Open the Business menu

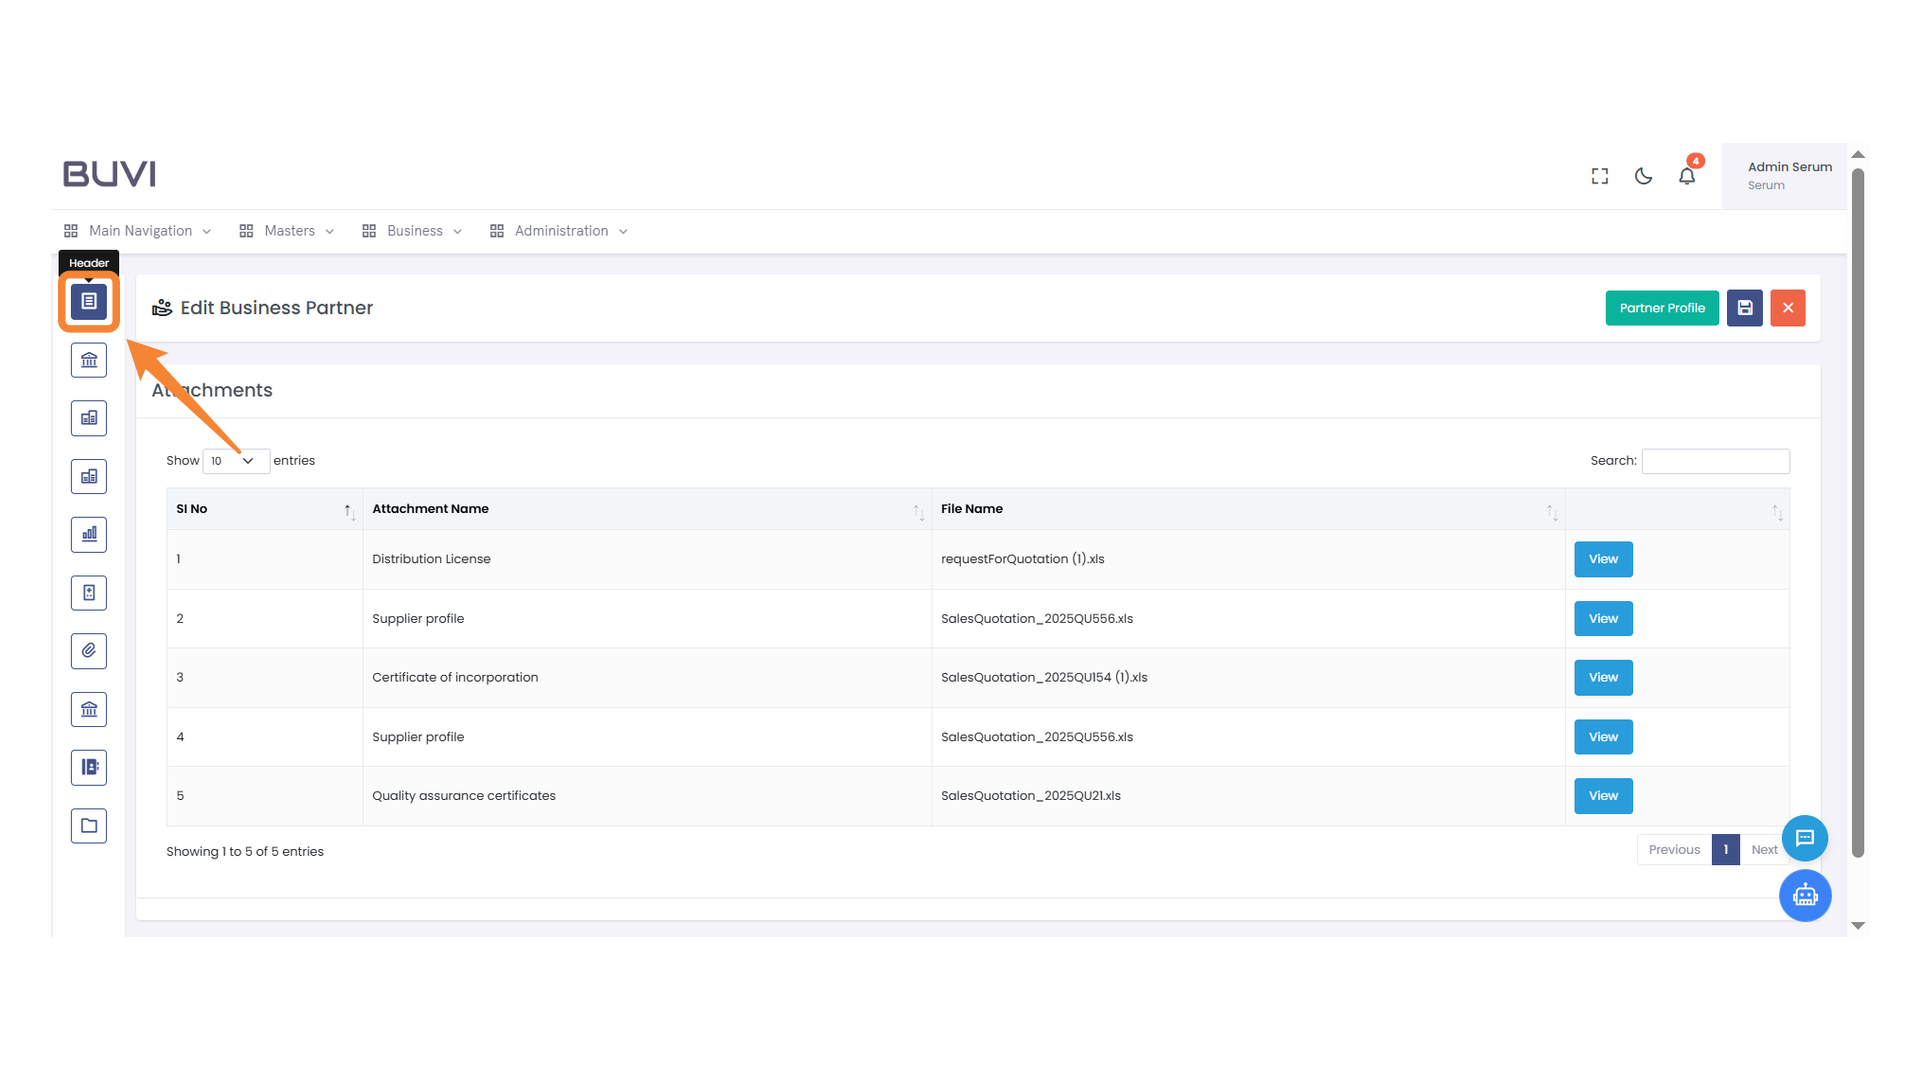[x=412, y=231]
